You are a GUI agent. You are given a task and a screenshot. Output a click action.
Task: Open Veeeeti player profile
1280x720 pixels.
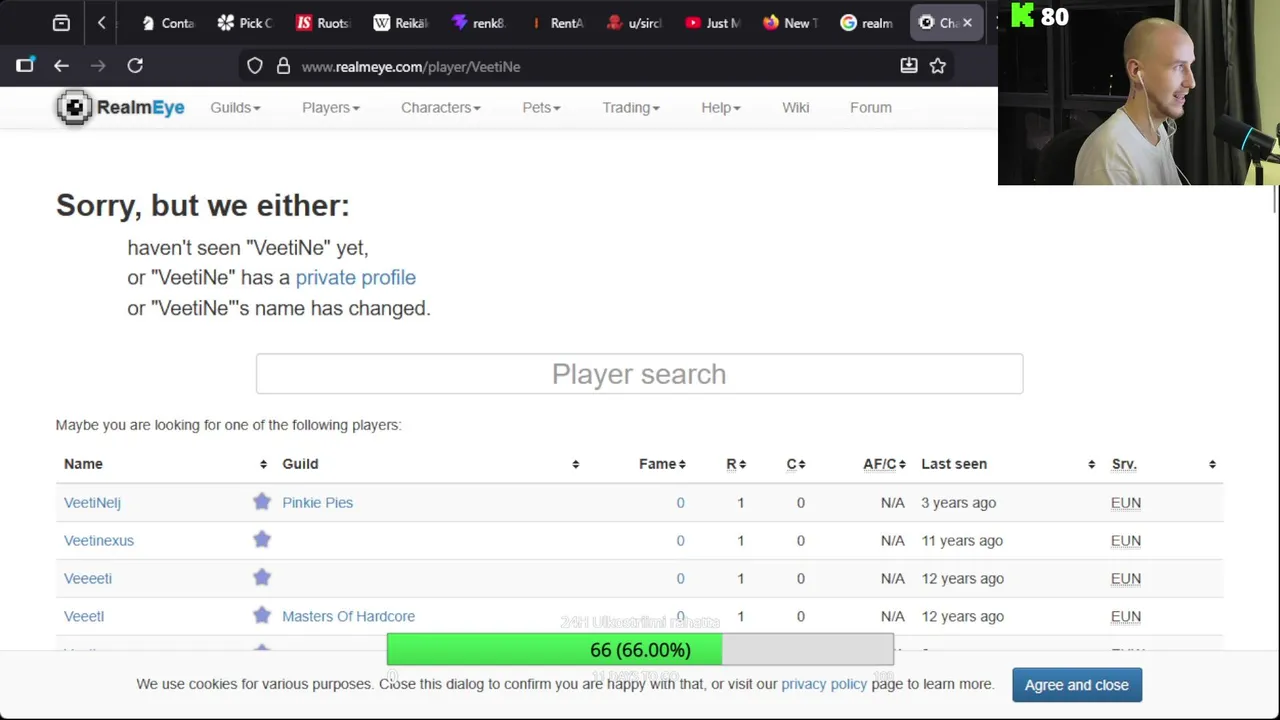point(88,578)
